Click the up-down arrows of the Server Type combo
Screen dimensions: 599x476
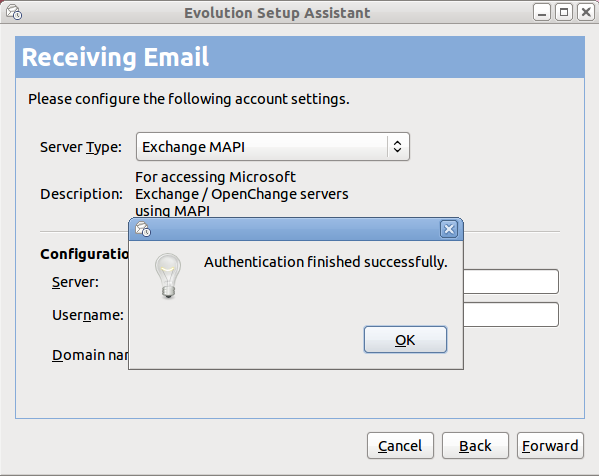[397, 147]
